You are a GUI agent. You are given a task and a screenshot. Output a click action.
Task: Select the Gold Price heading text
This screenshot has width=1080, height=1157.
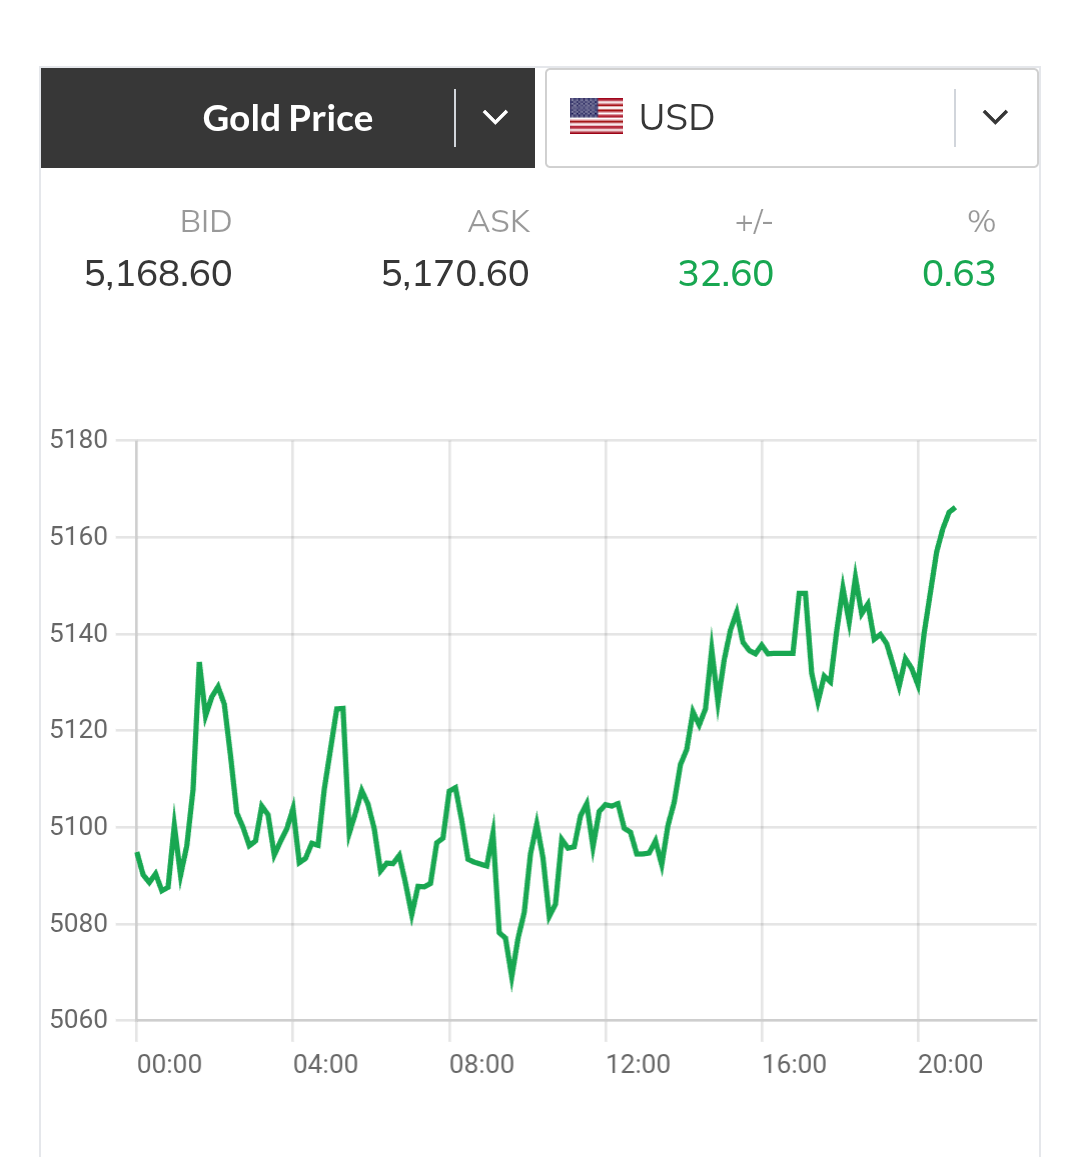pos(288,118)
